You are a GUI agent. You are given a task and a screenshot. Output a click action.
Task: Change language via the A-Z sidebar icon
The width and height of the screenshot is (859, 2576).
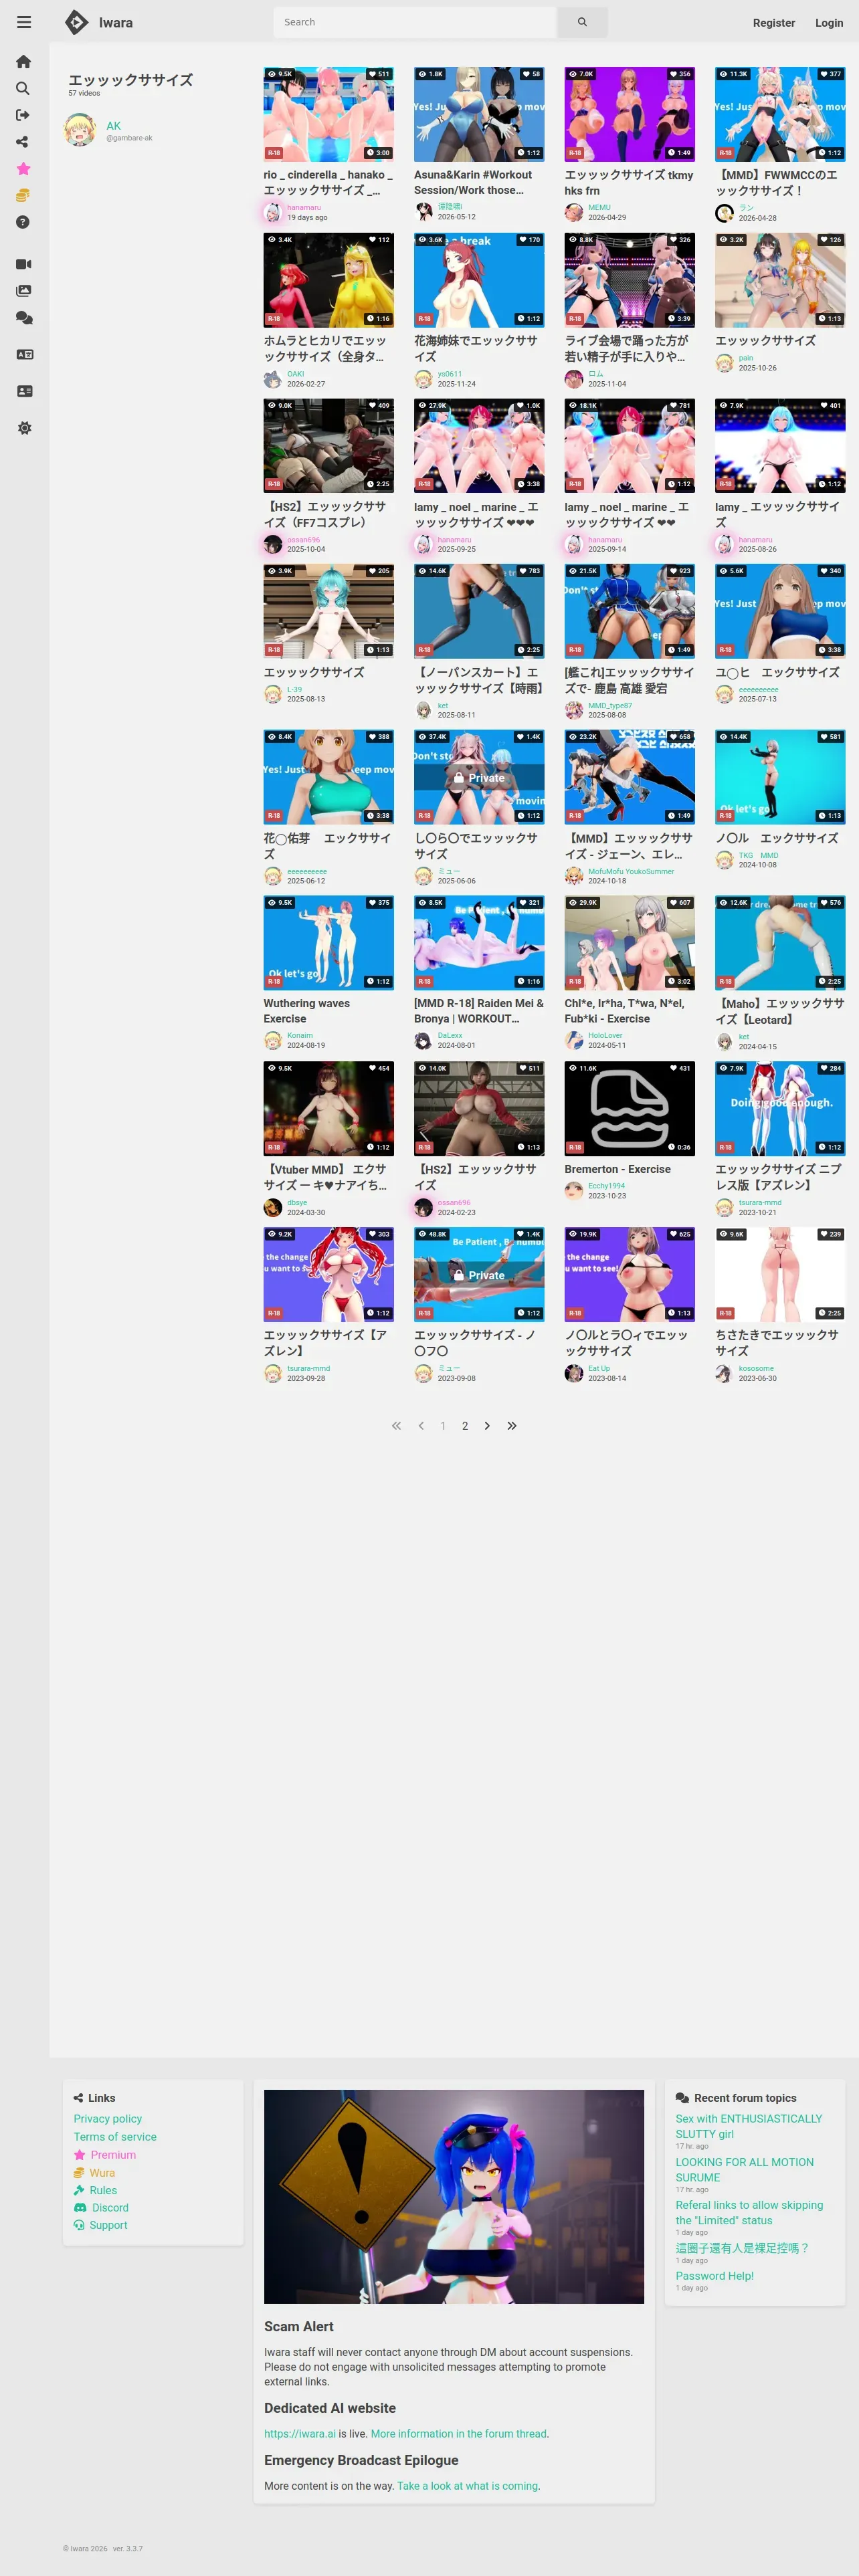click(x=24, y=354)
